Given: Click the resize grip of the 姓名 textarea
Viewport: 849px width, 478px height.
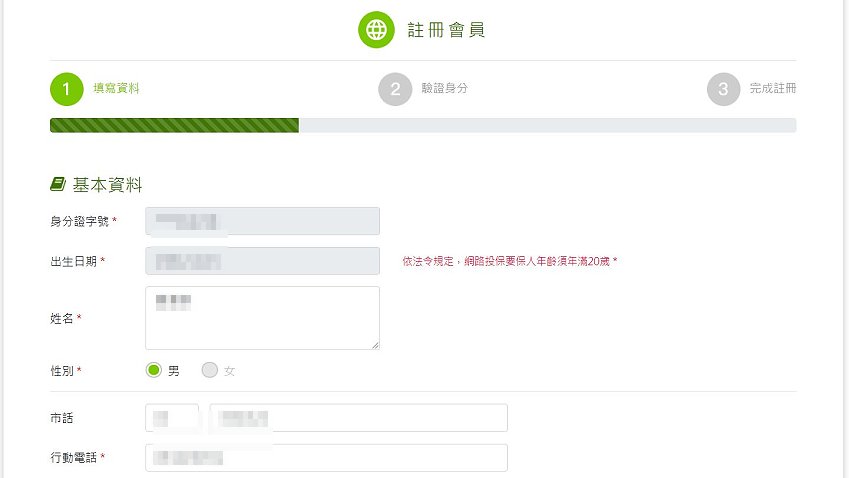Looking at the screenshot, I should click(x=375, y=345).
